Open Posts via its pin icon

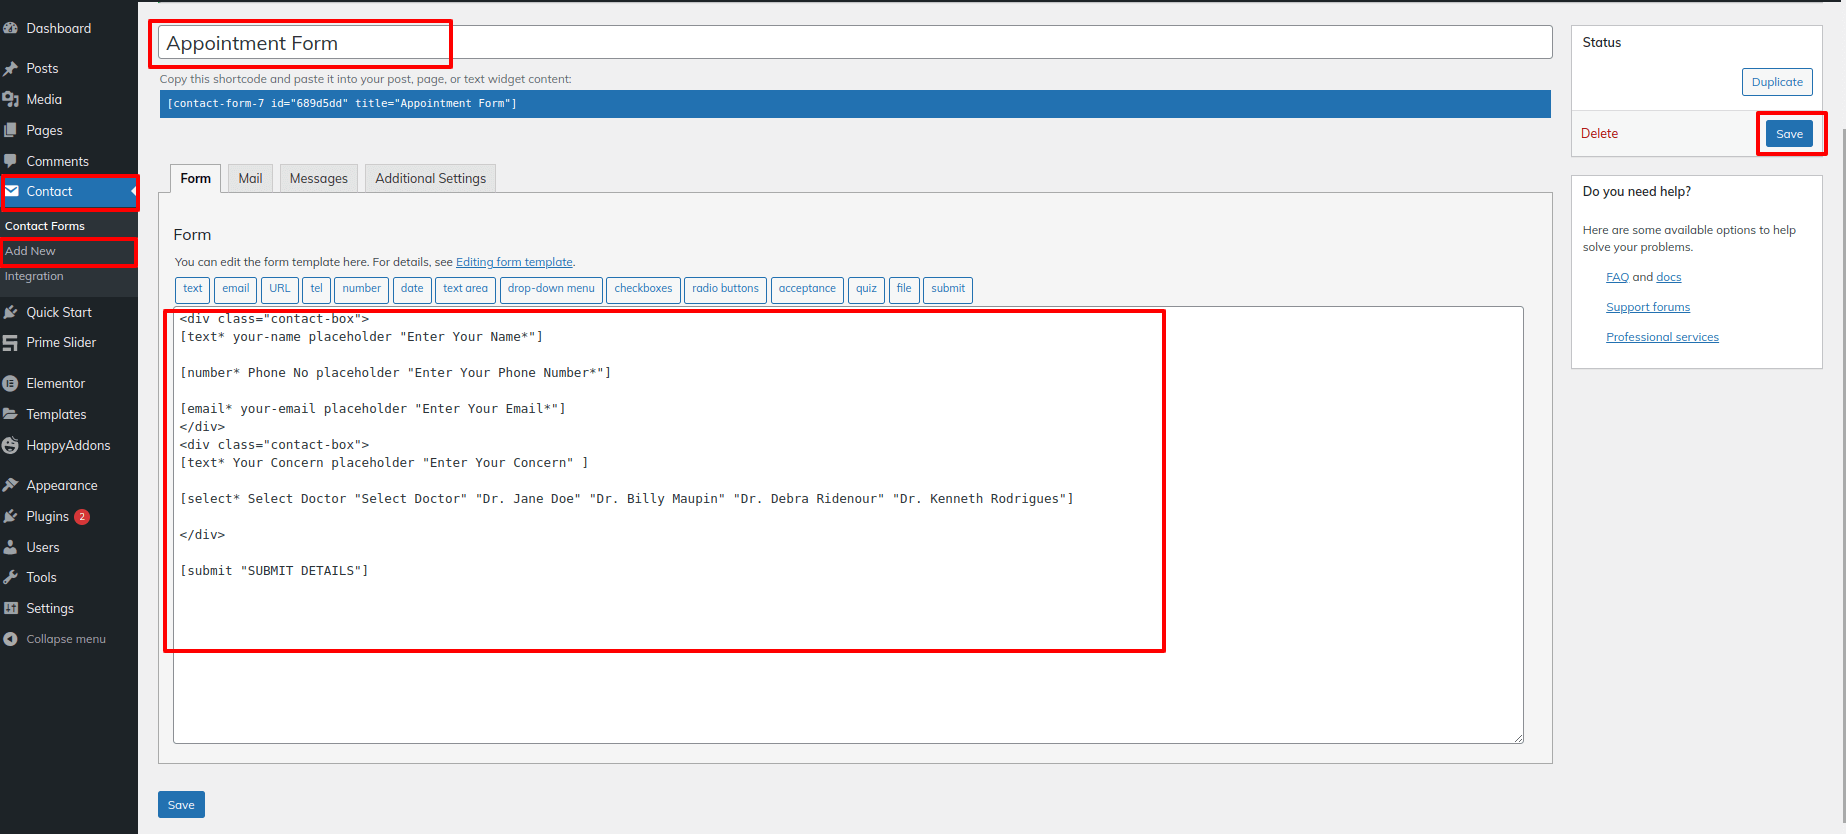(11, 69)
